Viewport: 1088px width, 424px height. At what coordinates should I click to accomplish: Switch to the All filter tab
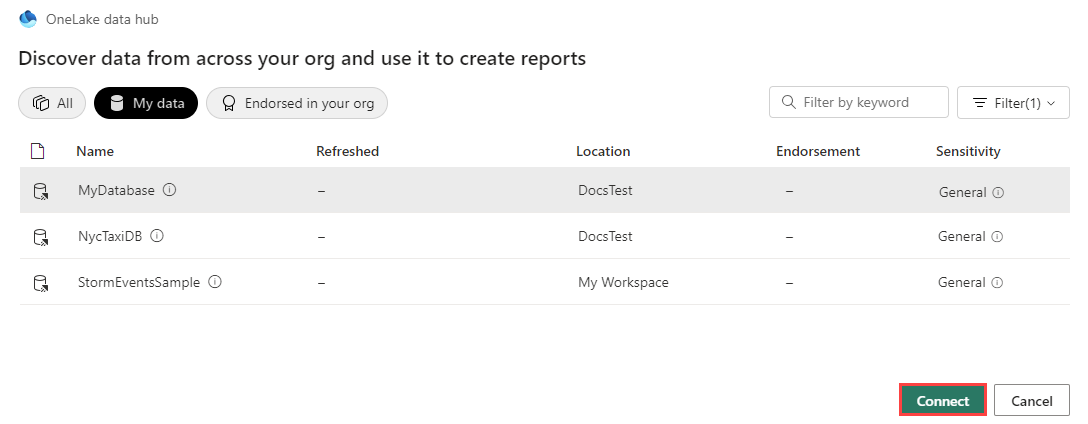52,103
